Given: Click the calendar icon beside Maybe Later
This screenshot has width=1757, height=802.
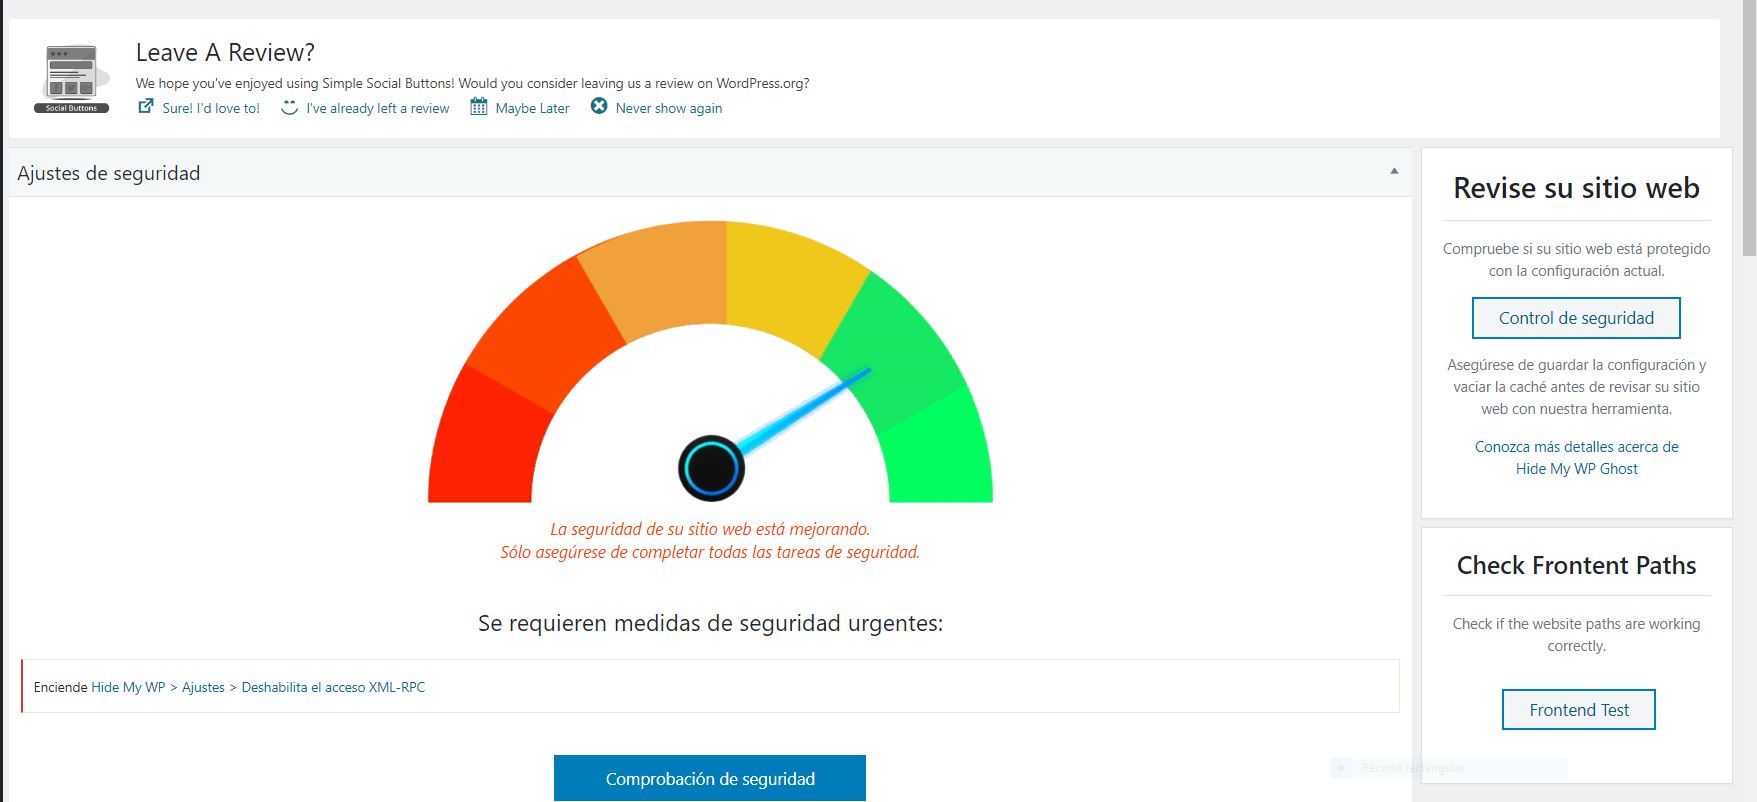Looking at the screenshot, I should click(x=479, y=106).
